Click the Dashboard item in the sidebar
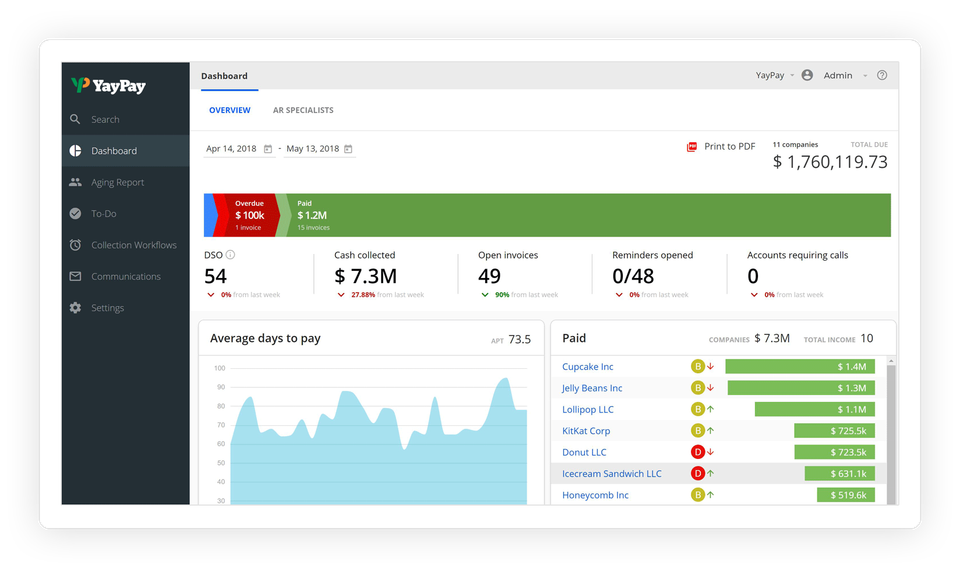This screenshot has height=568, width=960. point(114,151)
